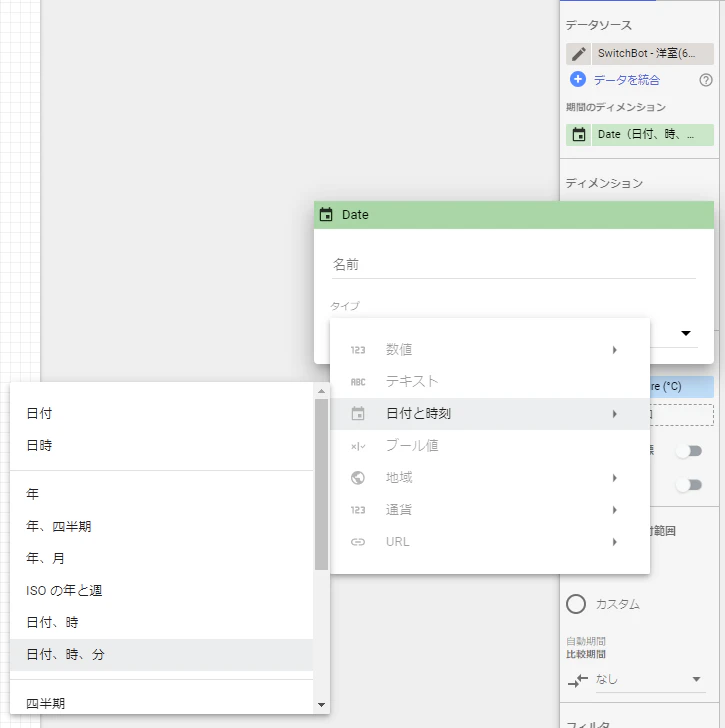Expand the 日付と時刻 submenu arrow

point(615,414)
